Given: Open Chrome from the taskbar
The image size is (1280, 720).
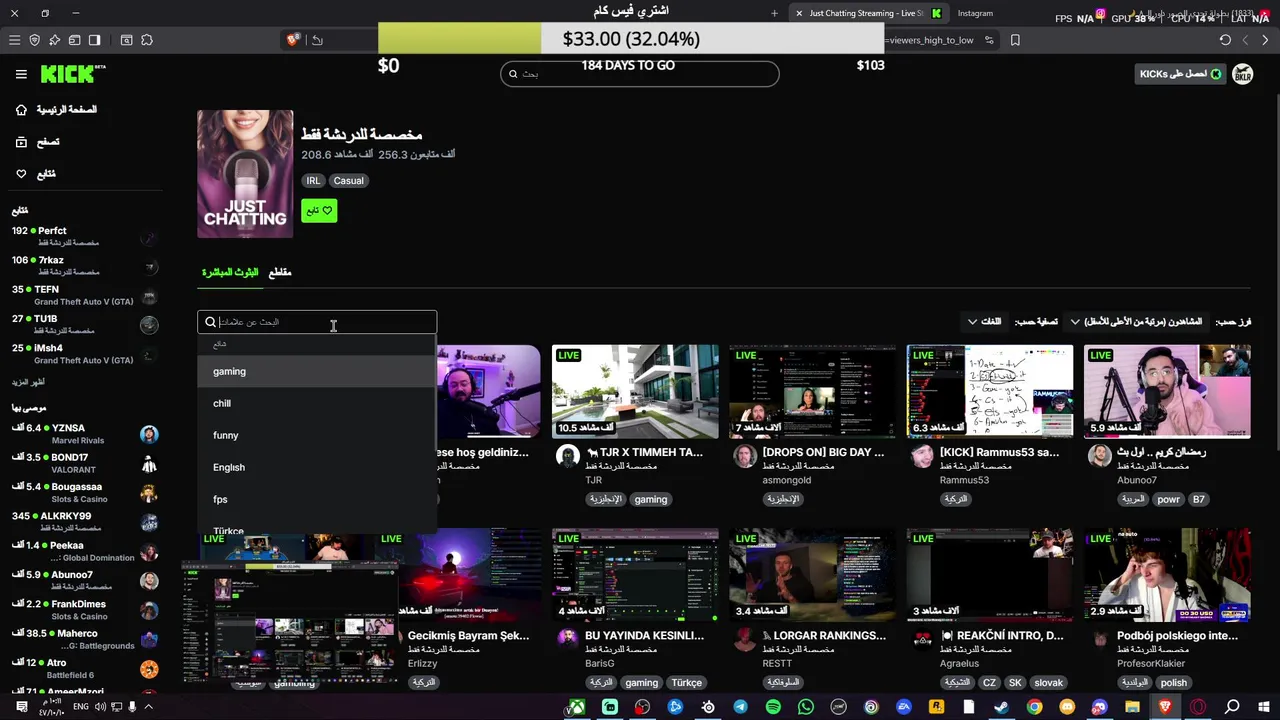Looking at the screenshot, I should coord(1034,707).
